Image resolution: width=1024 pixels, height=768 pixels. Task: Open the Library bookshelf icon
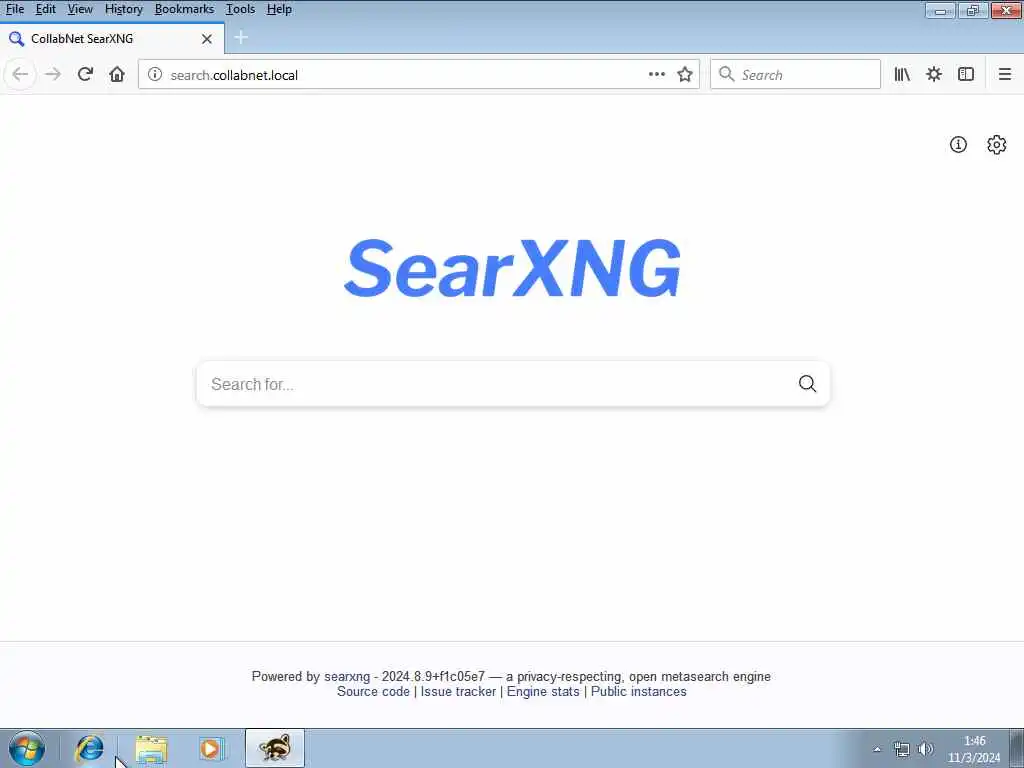[902, 74]
